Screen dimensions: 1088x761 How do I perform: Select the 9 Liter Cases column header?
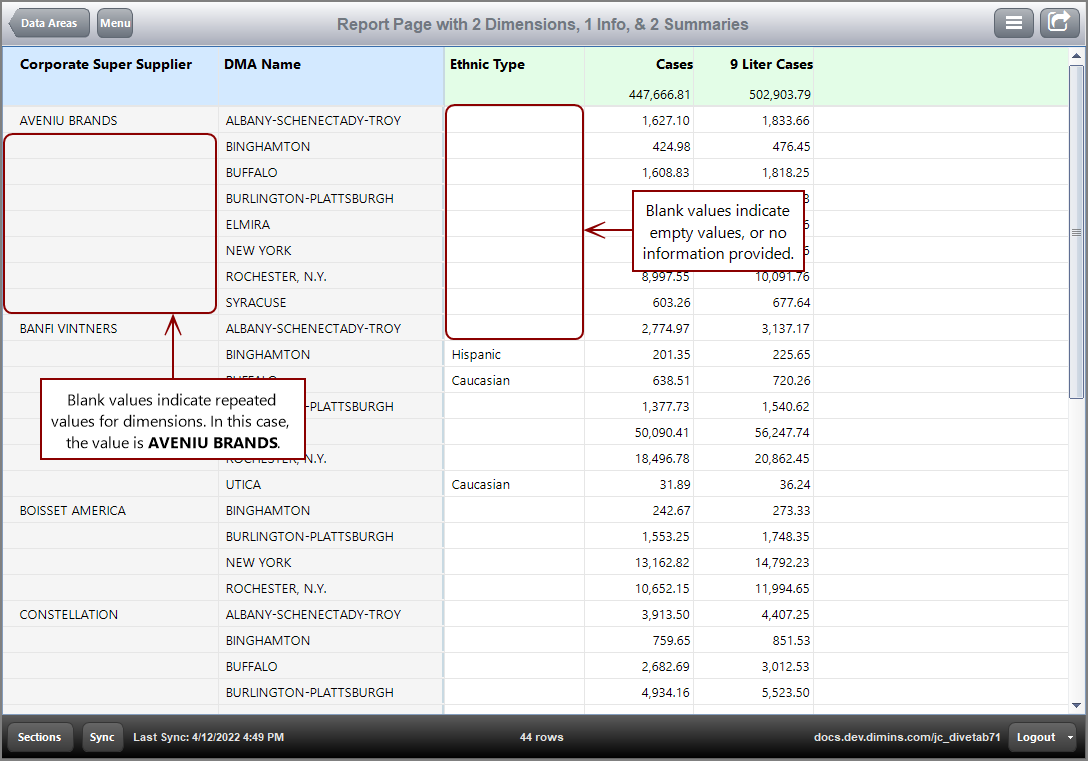tap(771, 65)
